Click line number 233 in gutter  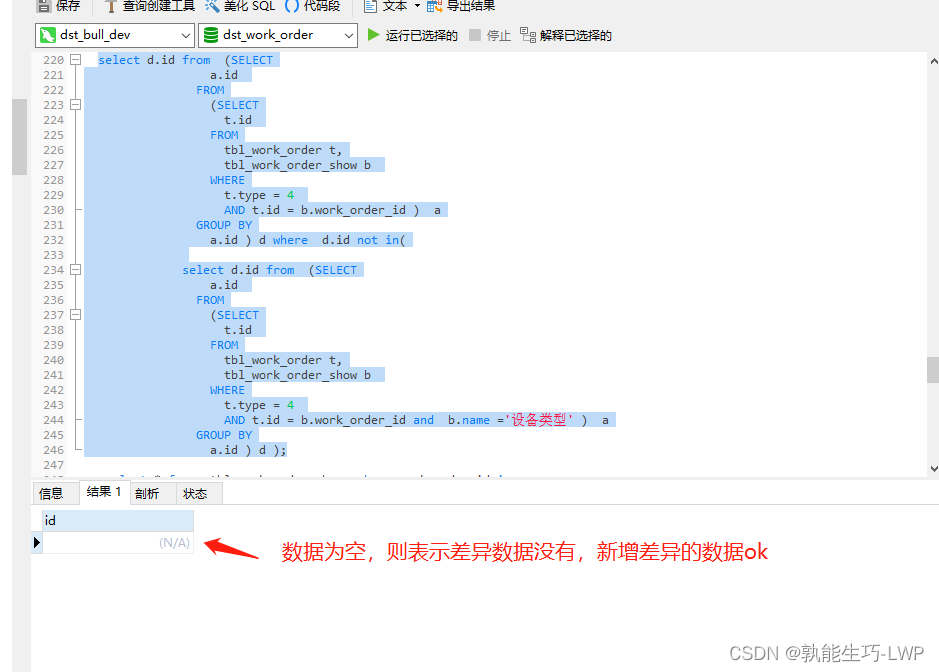point(53,255)
